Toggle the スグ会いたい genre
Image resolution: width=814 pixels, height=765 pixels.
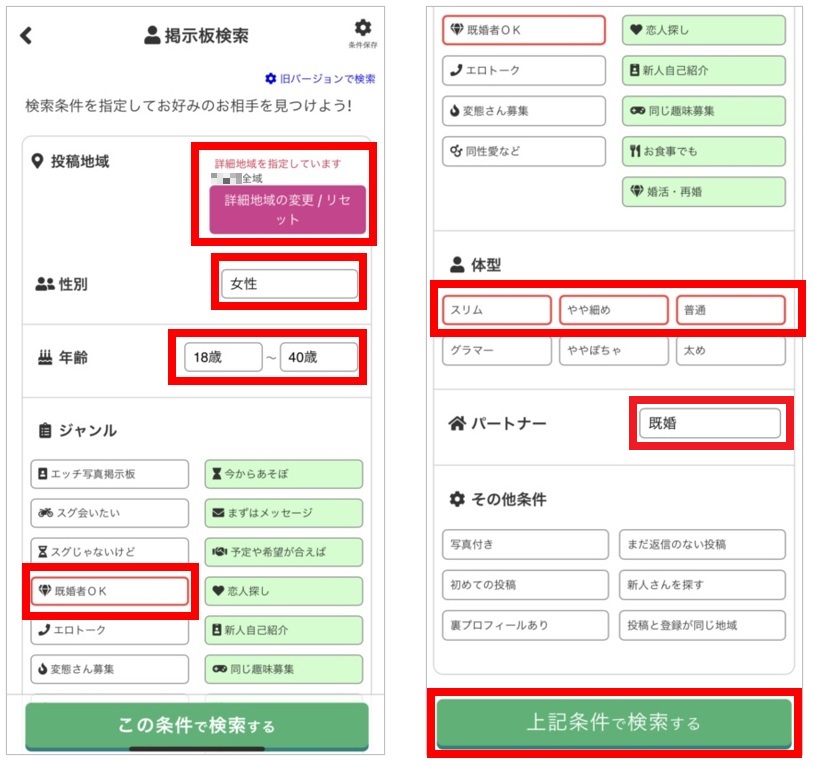(x=108, y=513)
